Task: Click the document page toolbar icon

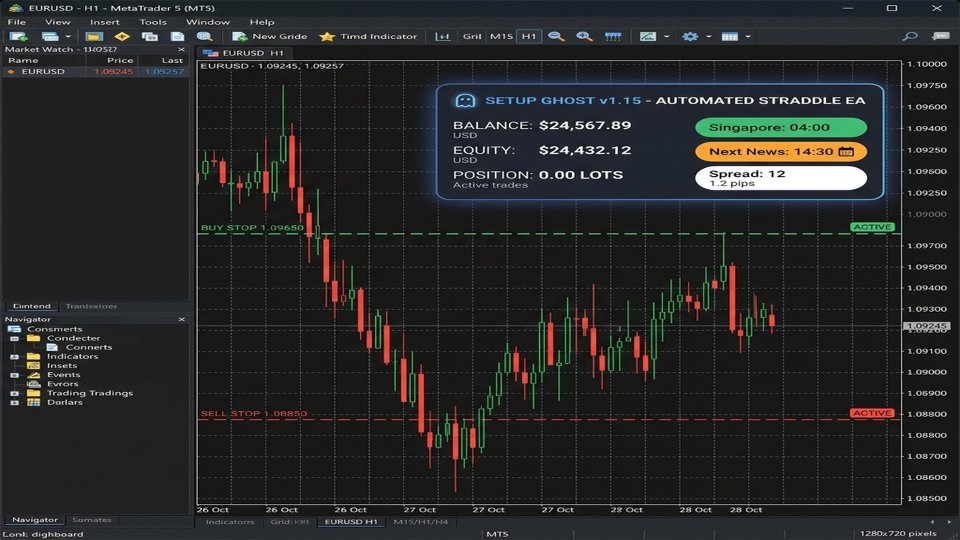Action: coord(178,37)
